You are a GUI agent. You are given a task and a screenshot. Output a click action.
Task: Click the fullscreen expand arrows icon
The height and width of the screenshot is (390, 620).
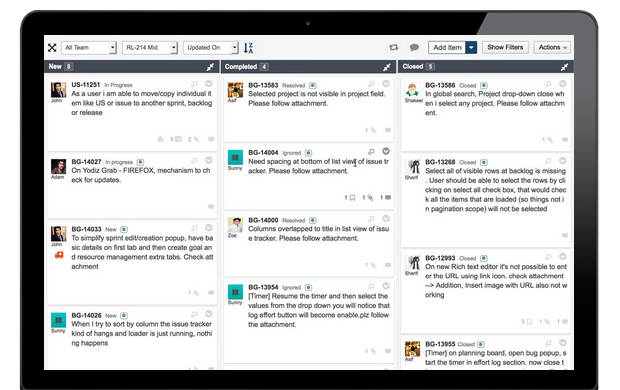52,47
